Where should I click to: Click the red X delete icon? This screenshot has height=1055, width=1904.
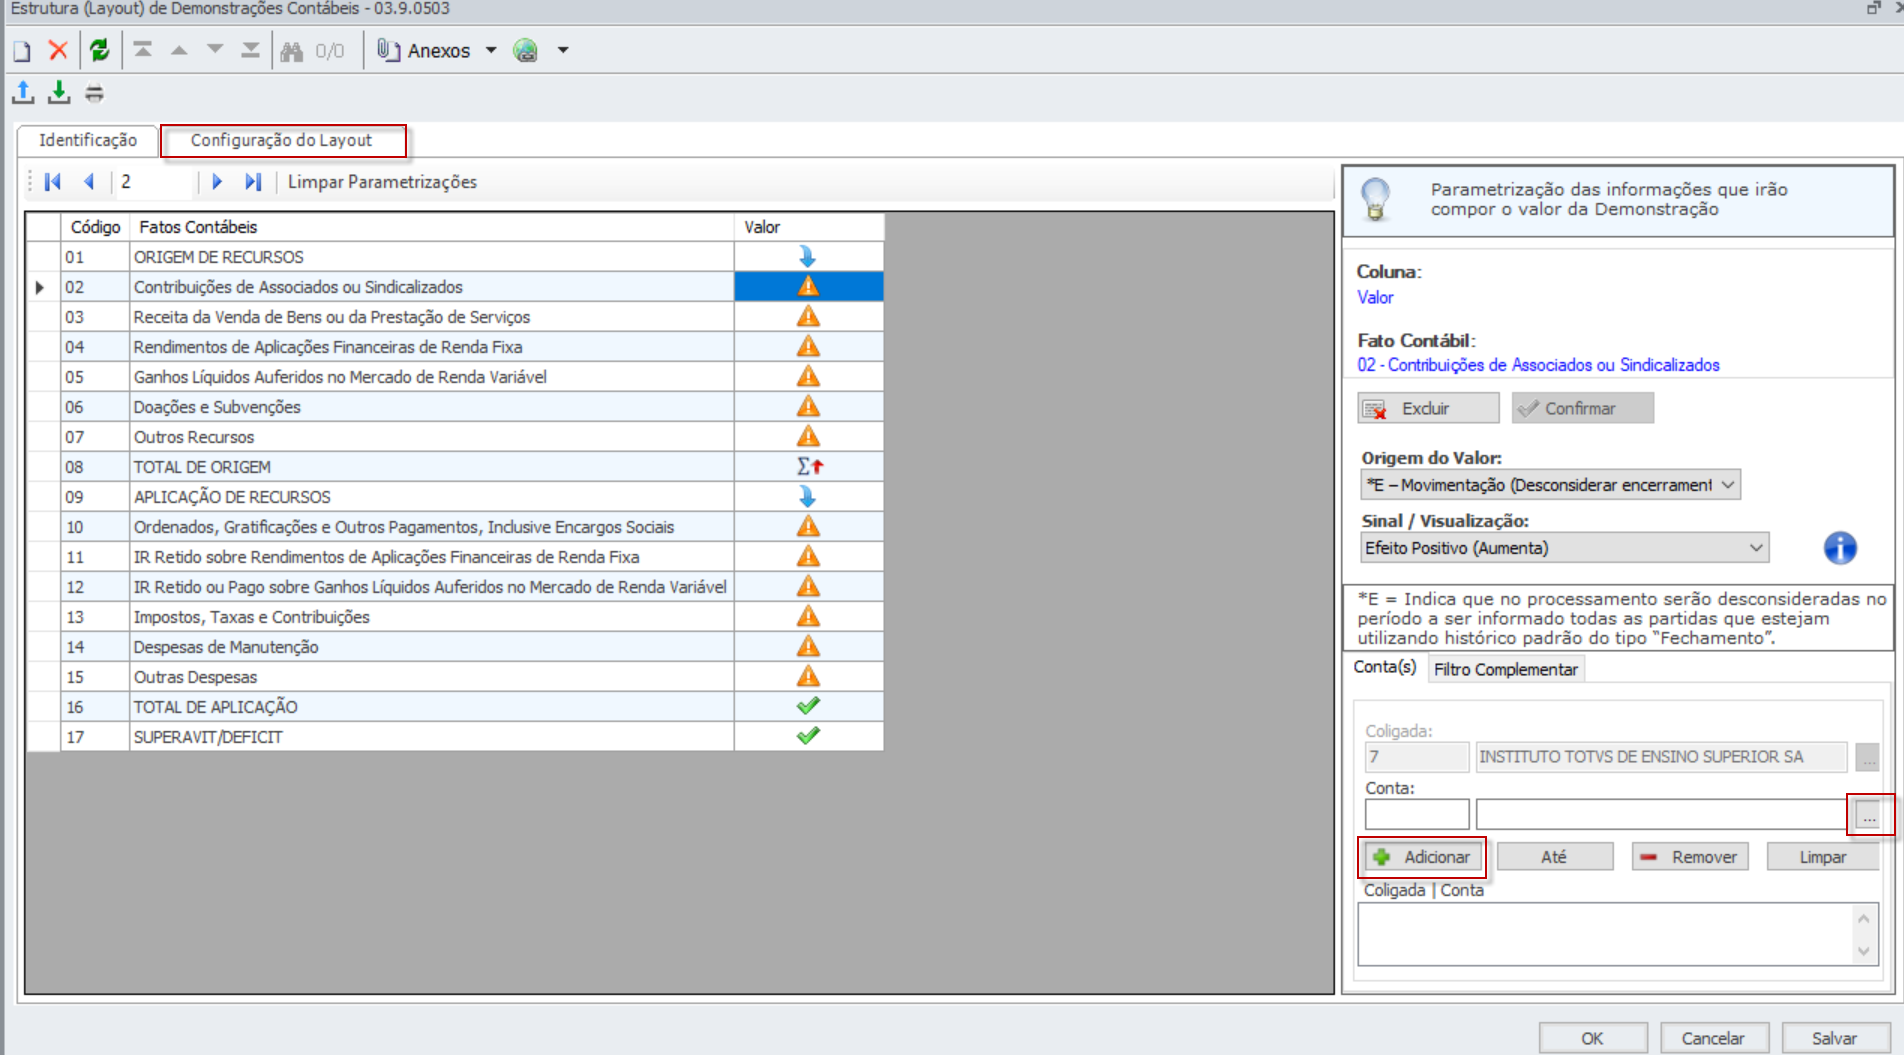coord(58,50)
